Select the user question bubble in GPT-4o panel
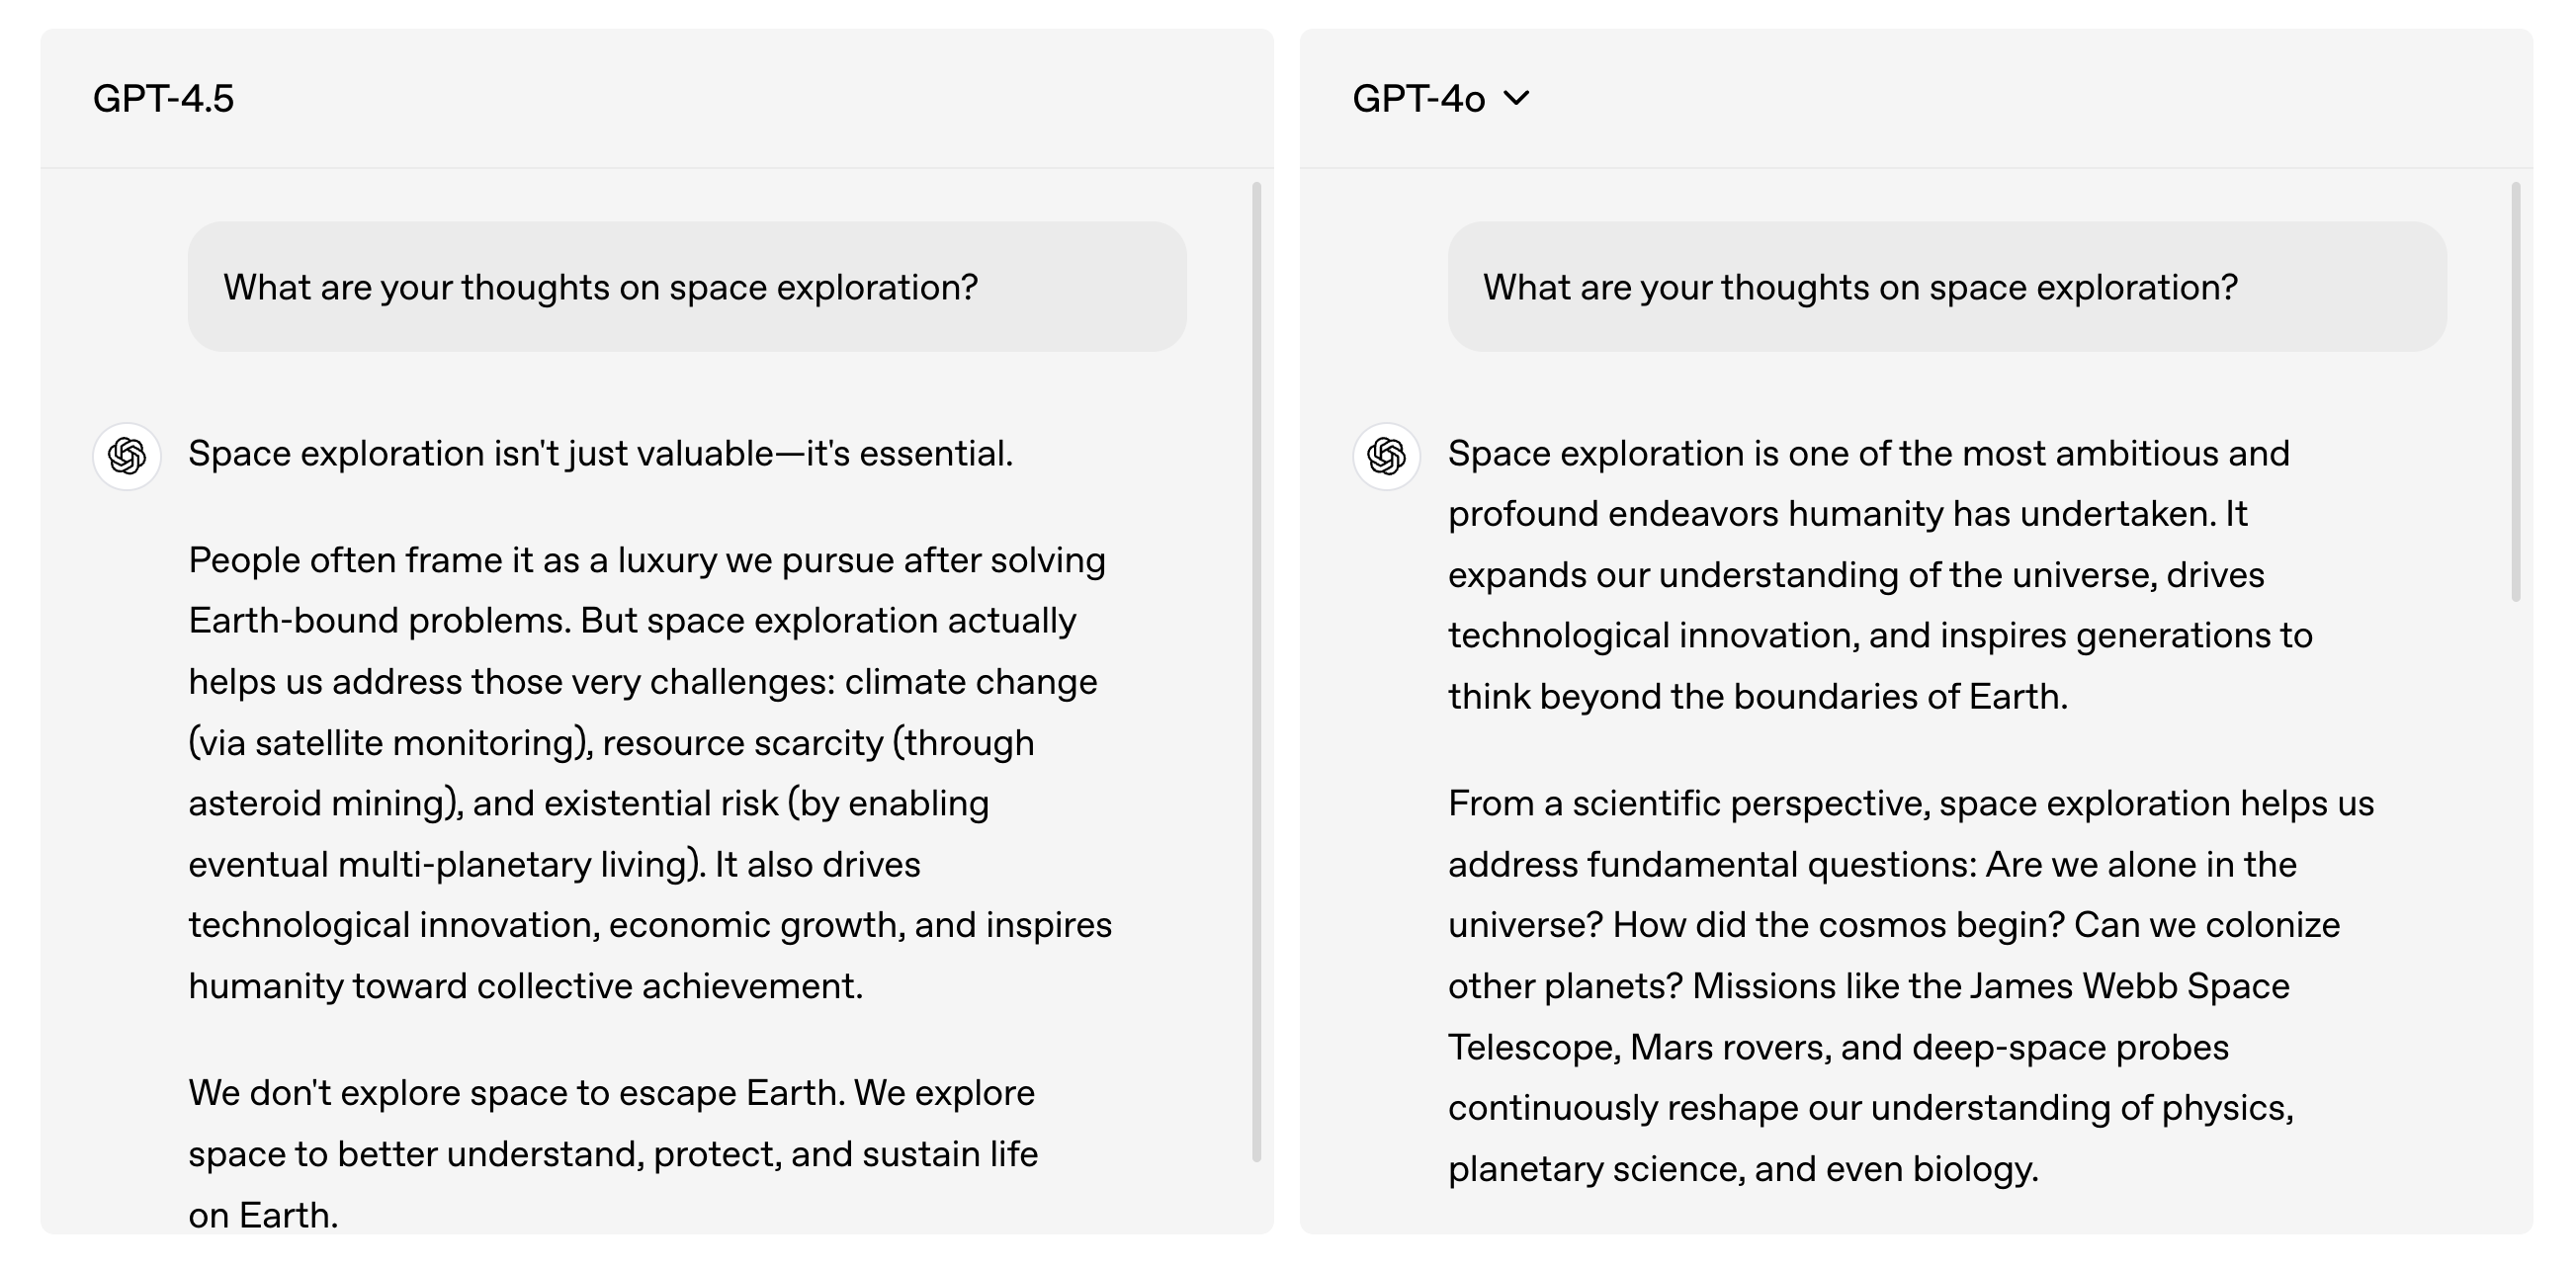 tap(1946, 287)
